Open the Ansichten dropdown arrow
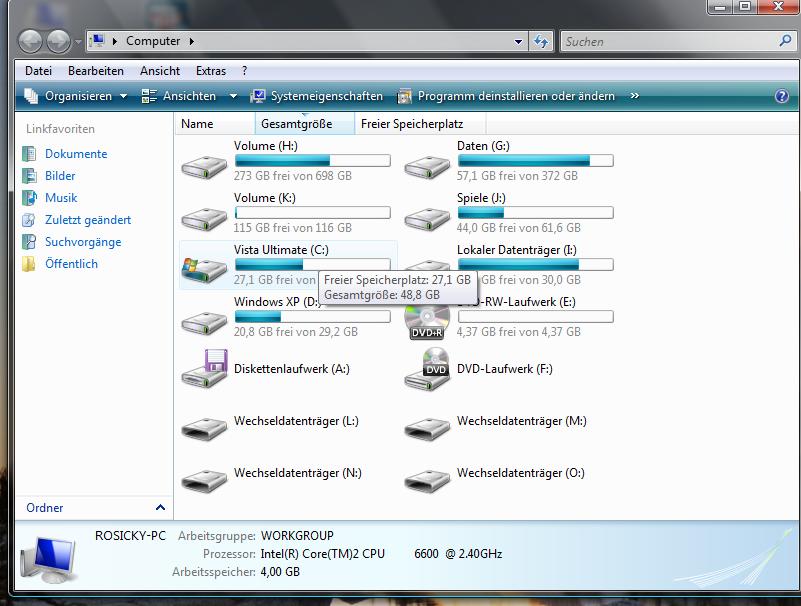Screen dimensions: 801x606 (233, 96)
